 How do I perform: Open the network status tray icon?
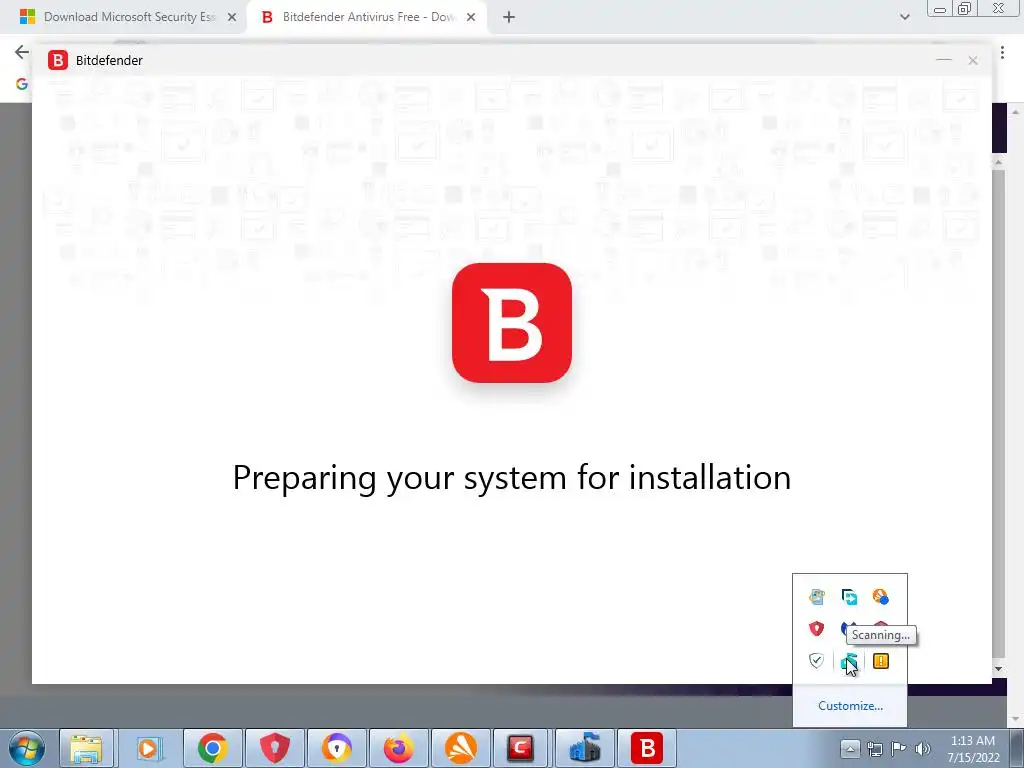[x=874, y=749]
